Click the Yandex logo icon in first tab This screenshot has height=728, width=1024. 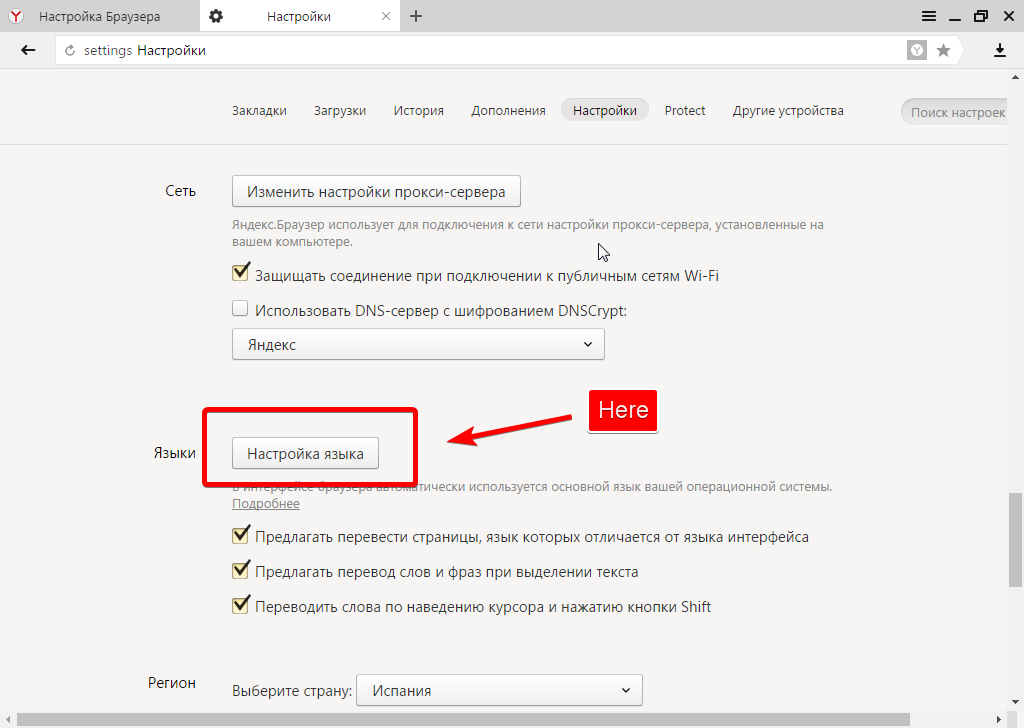16,16
